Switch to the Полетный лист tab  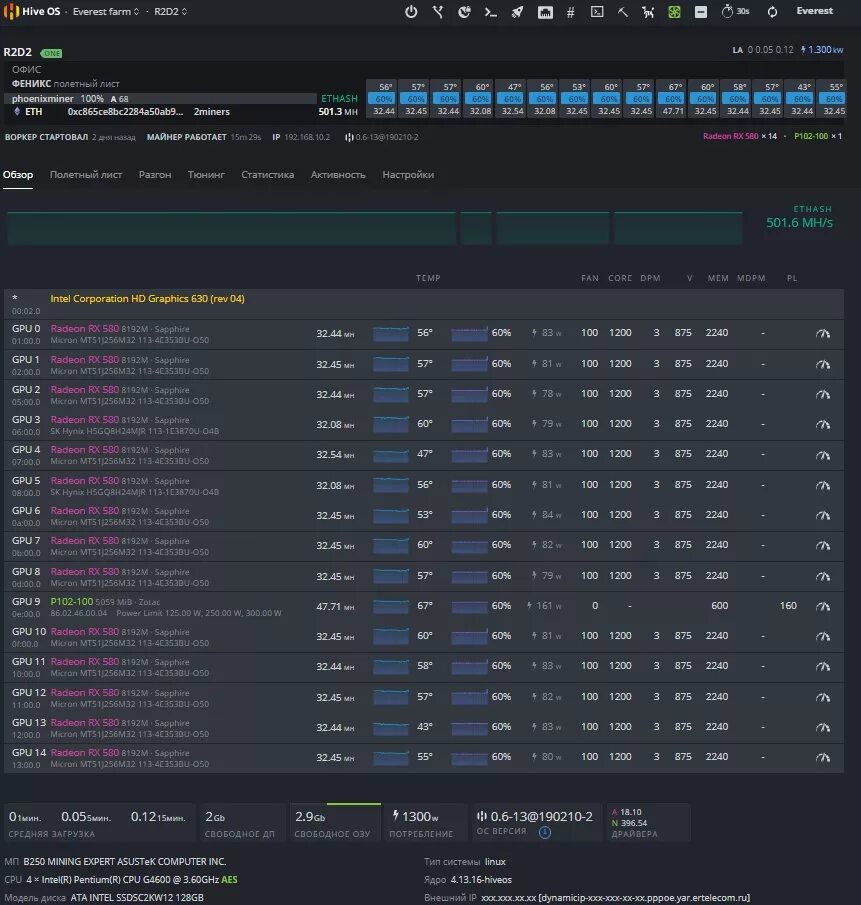coord(85,174)
